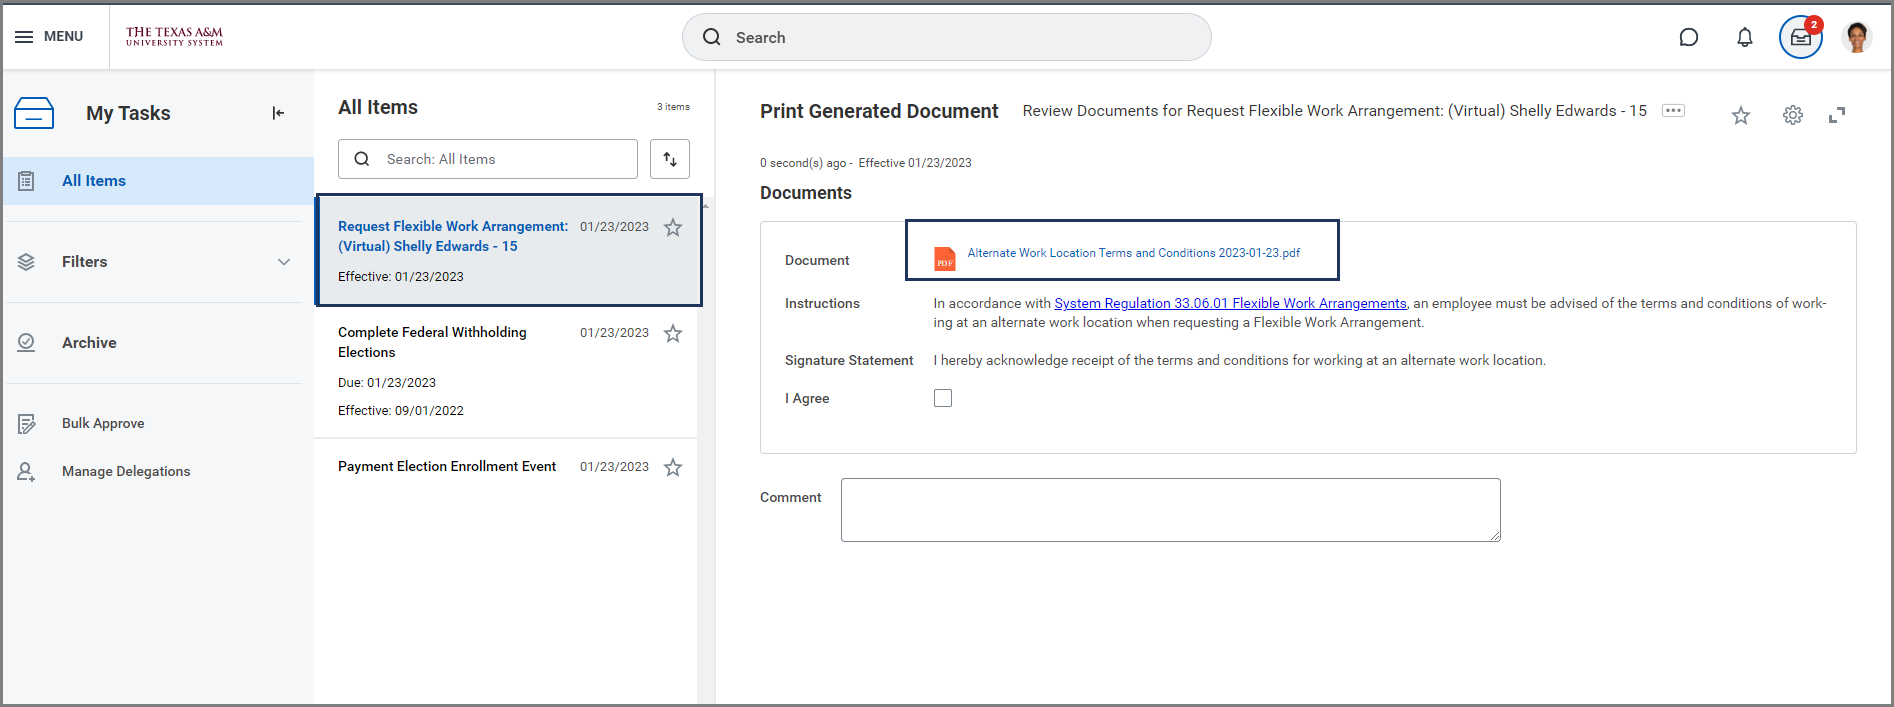This screenshot has height=707, width=1894.
Task: Favorite the Payment Election Enrollment Event
Action: pyautogui.click(x=673, y=468)
